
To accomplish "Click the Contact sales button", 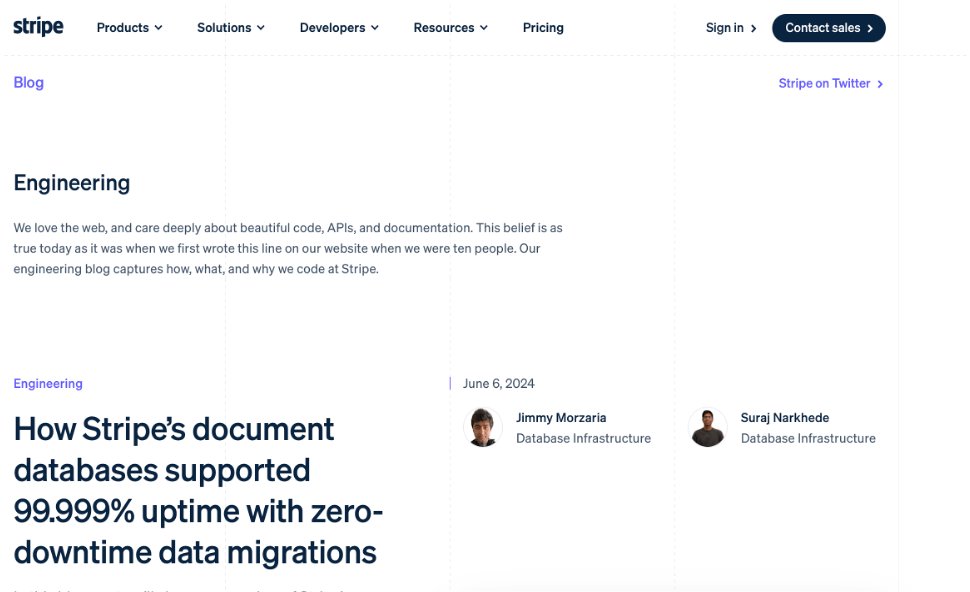I will [828, 28].
